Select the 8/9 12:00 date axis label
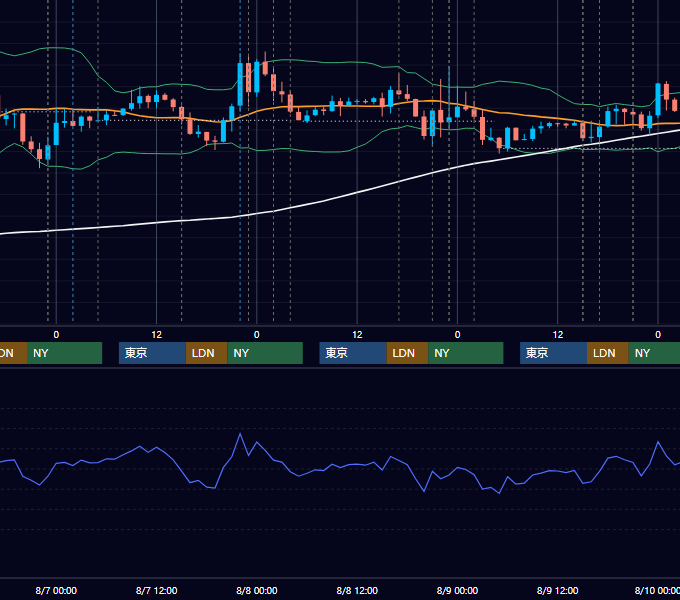680x600 pixels. (557, 590)
